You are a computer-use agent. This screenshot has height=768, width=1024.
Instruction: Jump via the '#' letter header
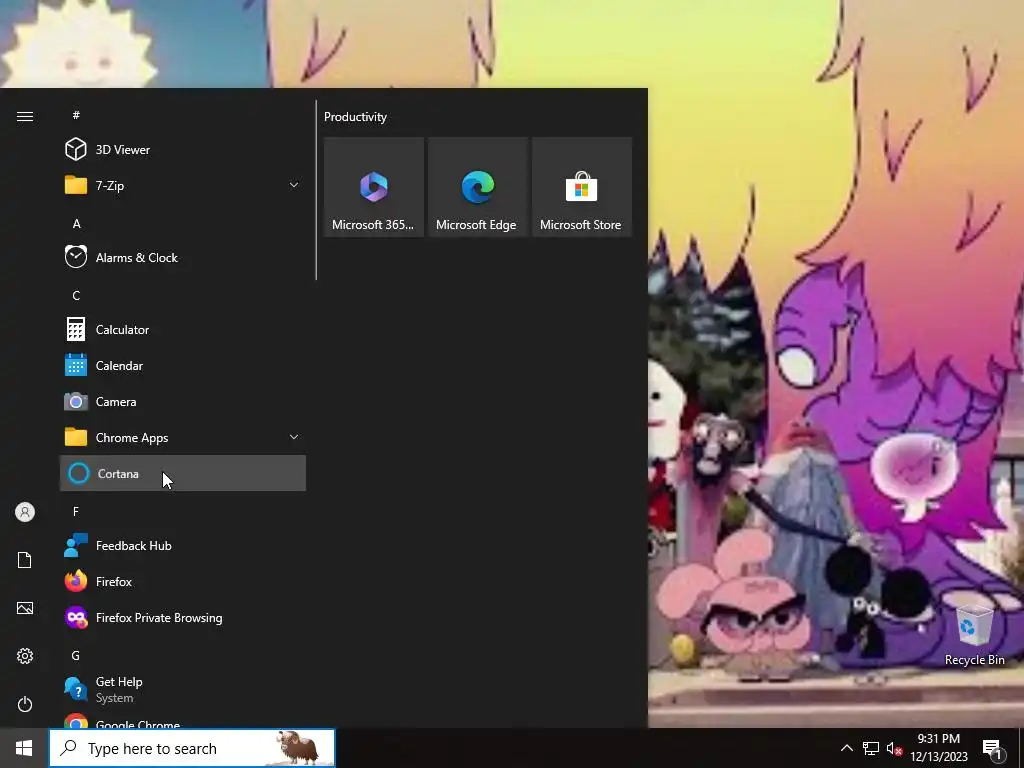[76, 116]
